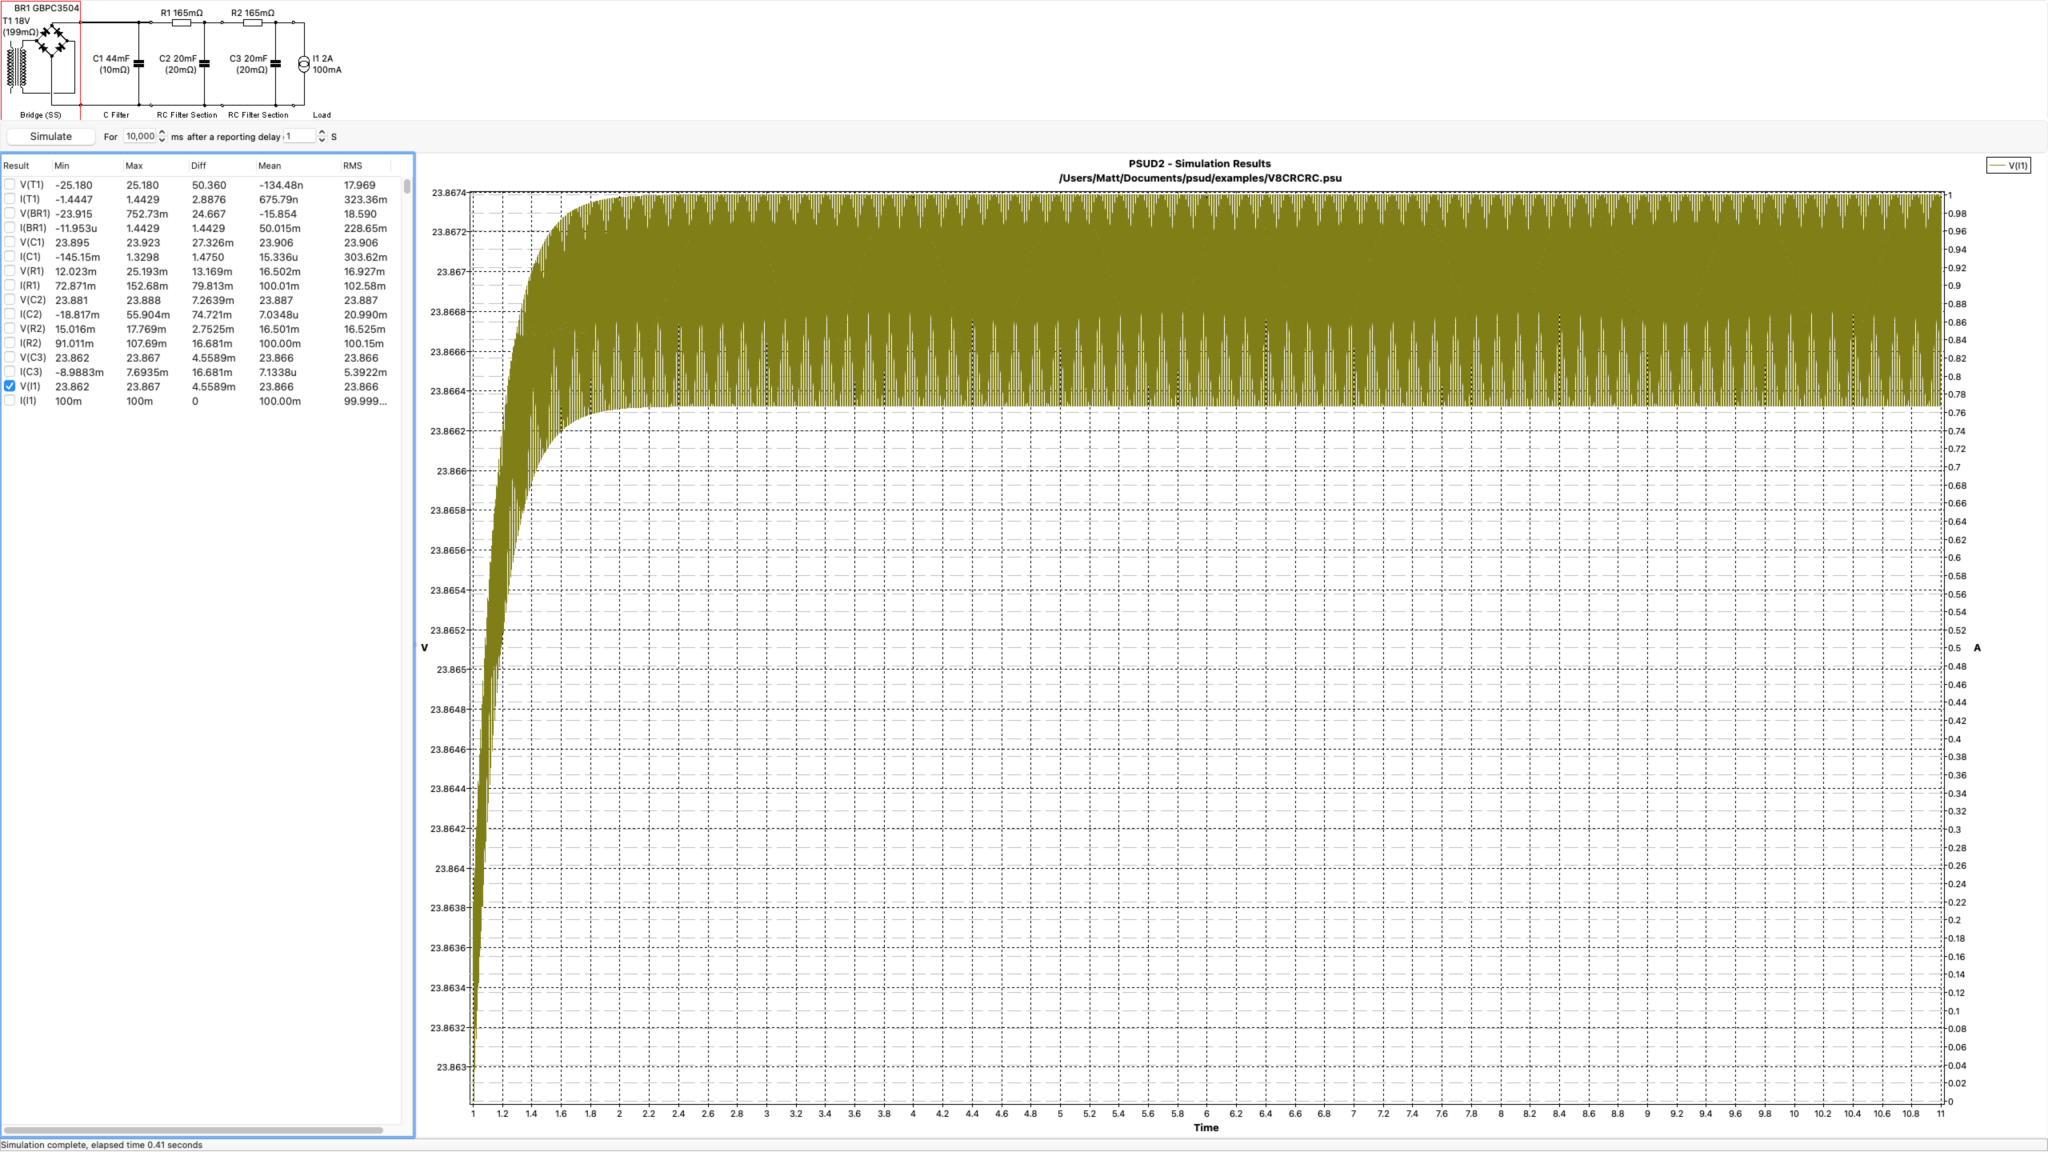Sort by the Max column header
Screen dimensions: 2048x1152
155,166
